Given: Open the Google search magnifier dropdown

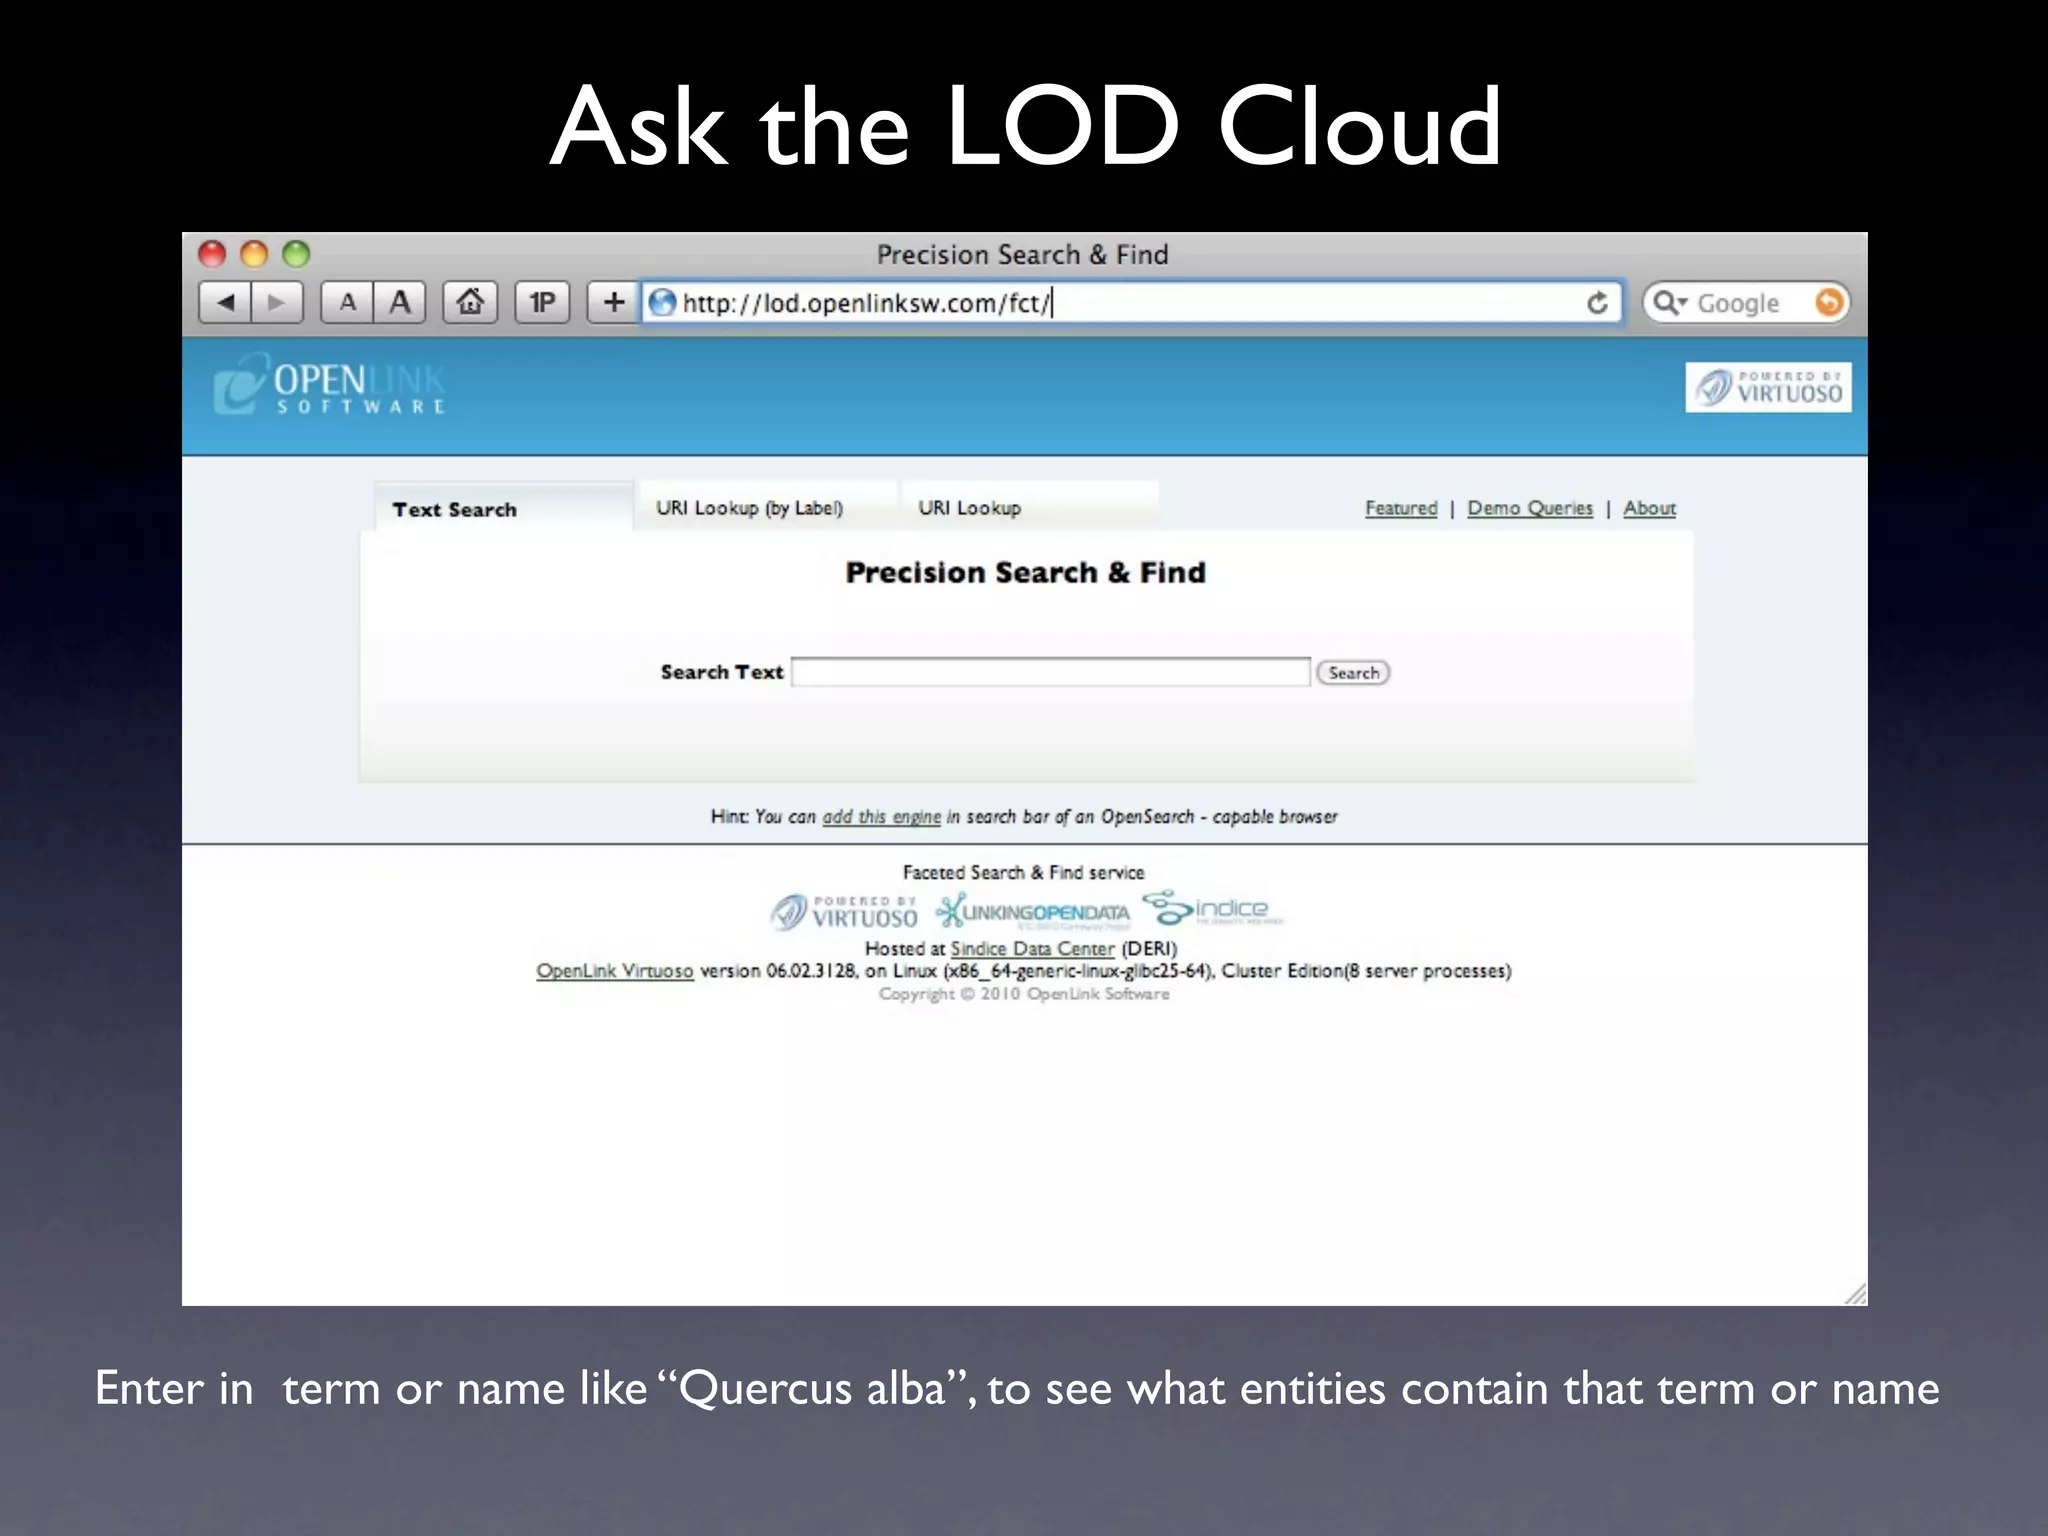Looking at the screenshot, I should coord(1669,302).
